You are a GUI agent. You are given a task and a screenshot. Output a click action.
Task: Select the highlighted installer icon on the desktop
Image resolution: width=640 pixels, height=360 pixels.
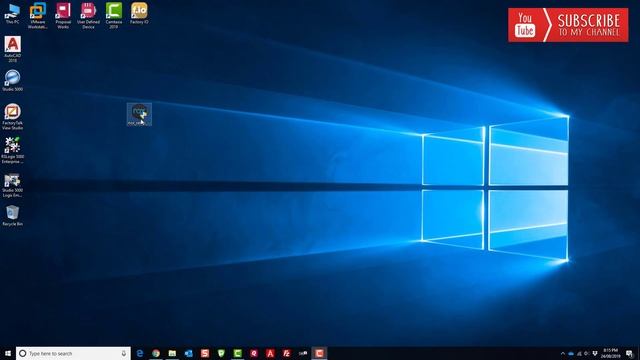[x=139, y=114]
